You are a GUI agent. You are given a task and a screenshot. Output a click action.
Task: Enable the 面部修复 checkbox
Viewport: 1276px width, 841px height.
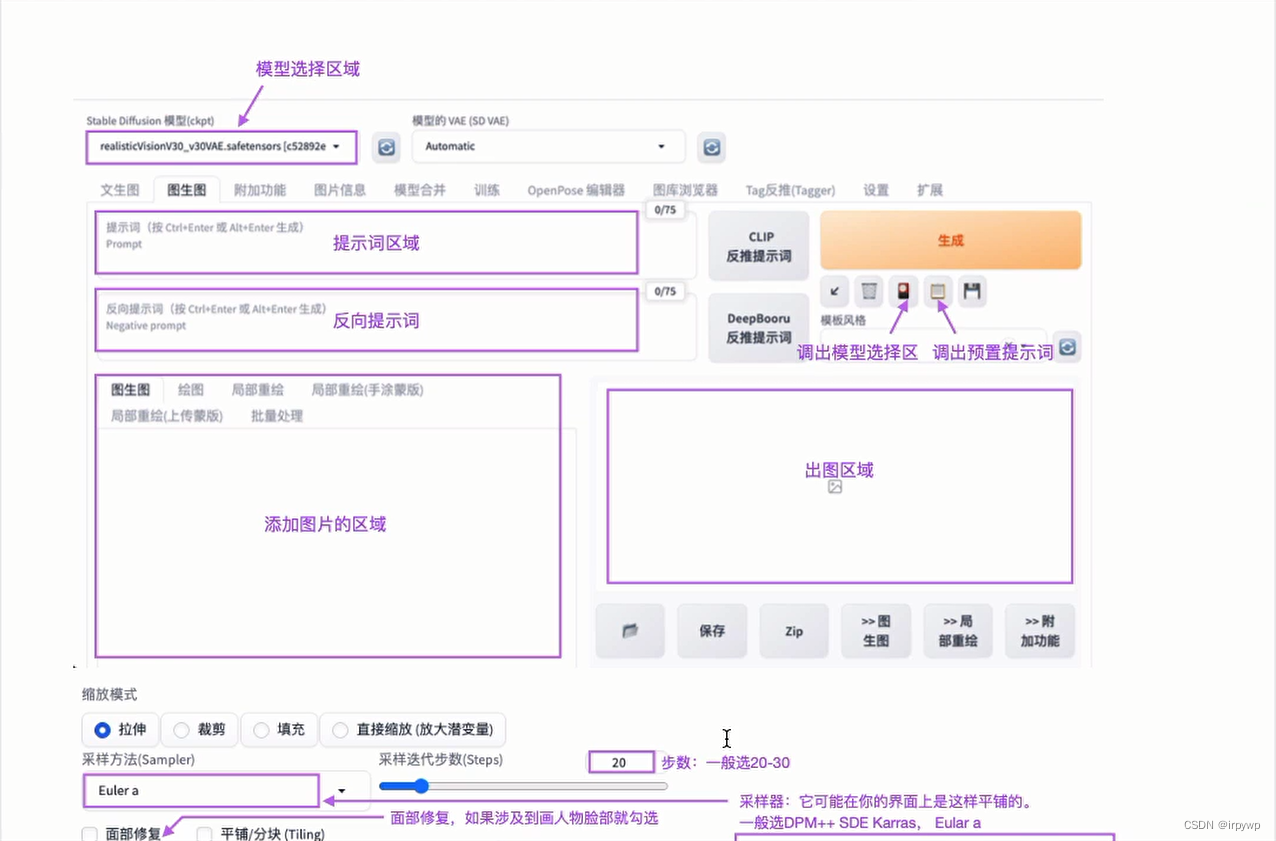pos(90,834)
